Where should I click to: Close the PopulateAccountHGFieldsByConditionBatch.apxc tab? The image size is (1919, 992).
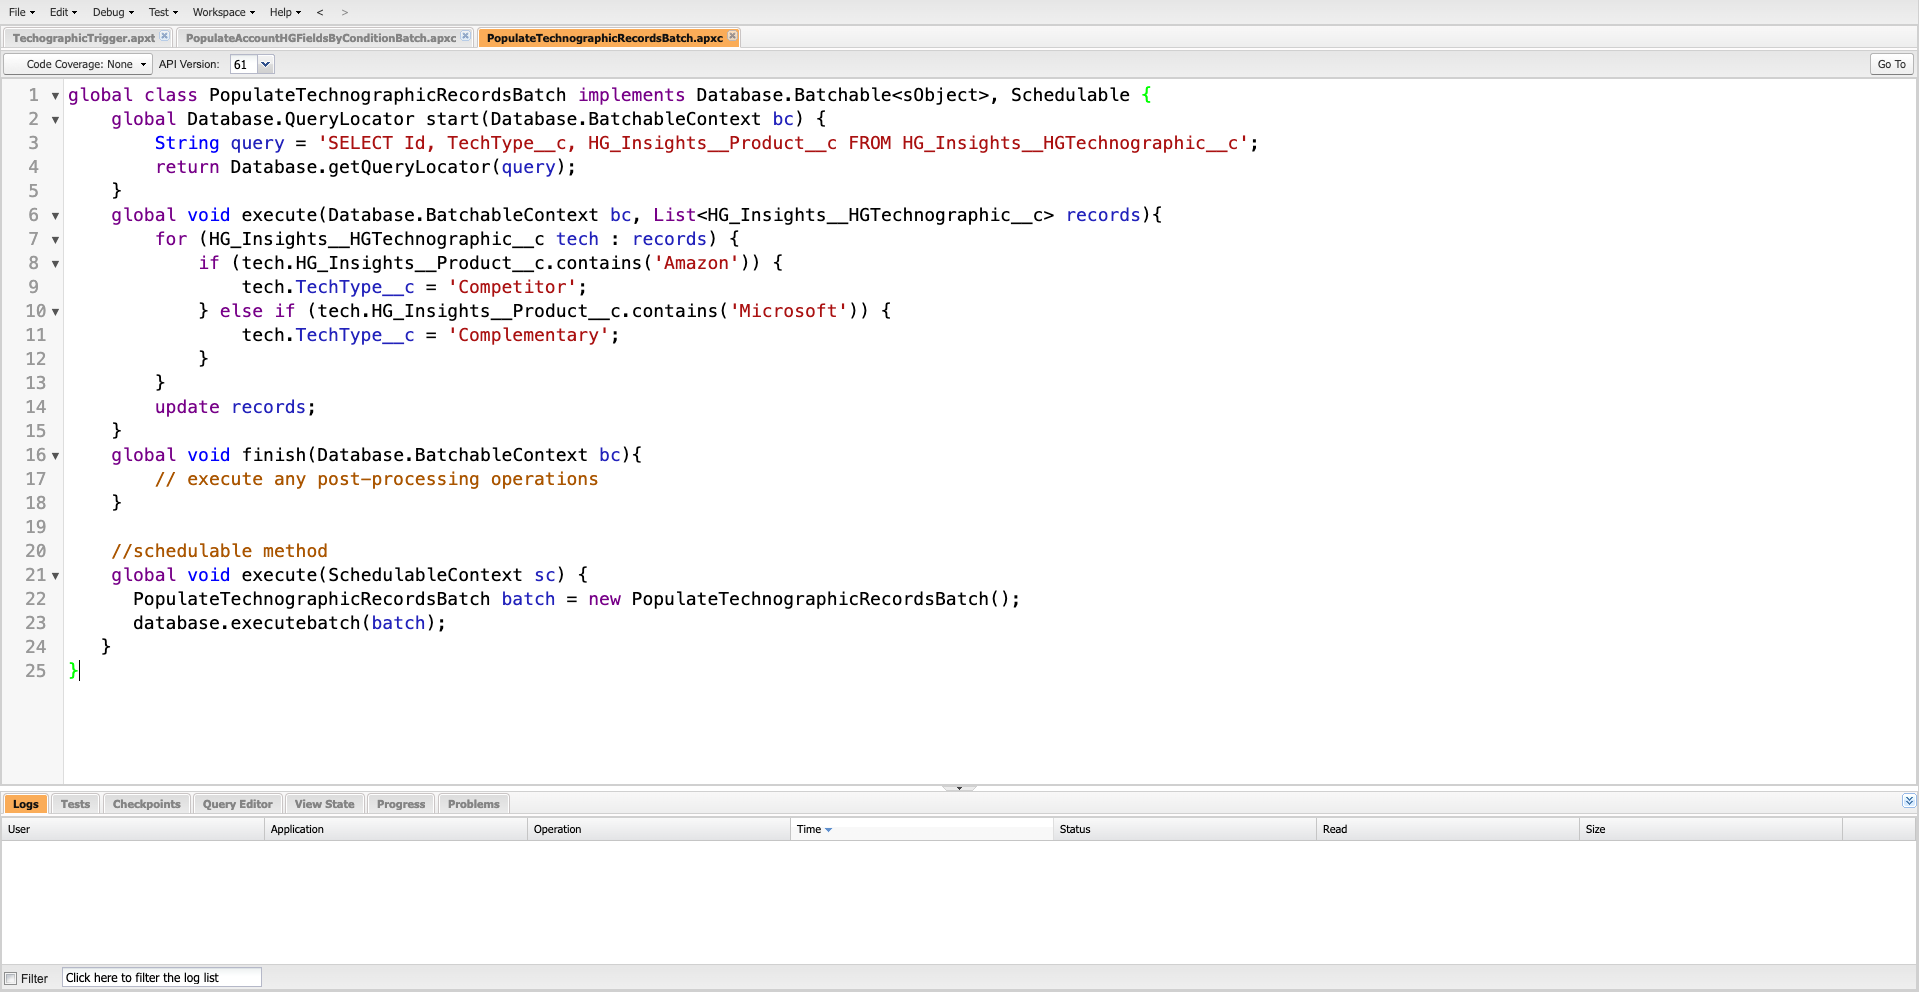[465, 36]
